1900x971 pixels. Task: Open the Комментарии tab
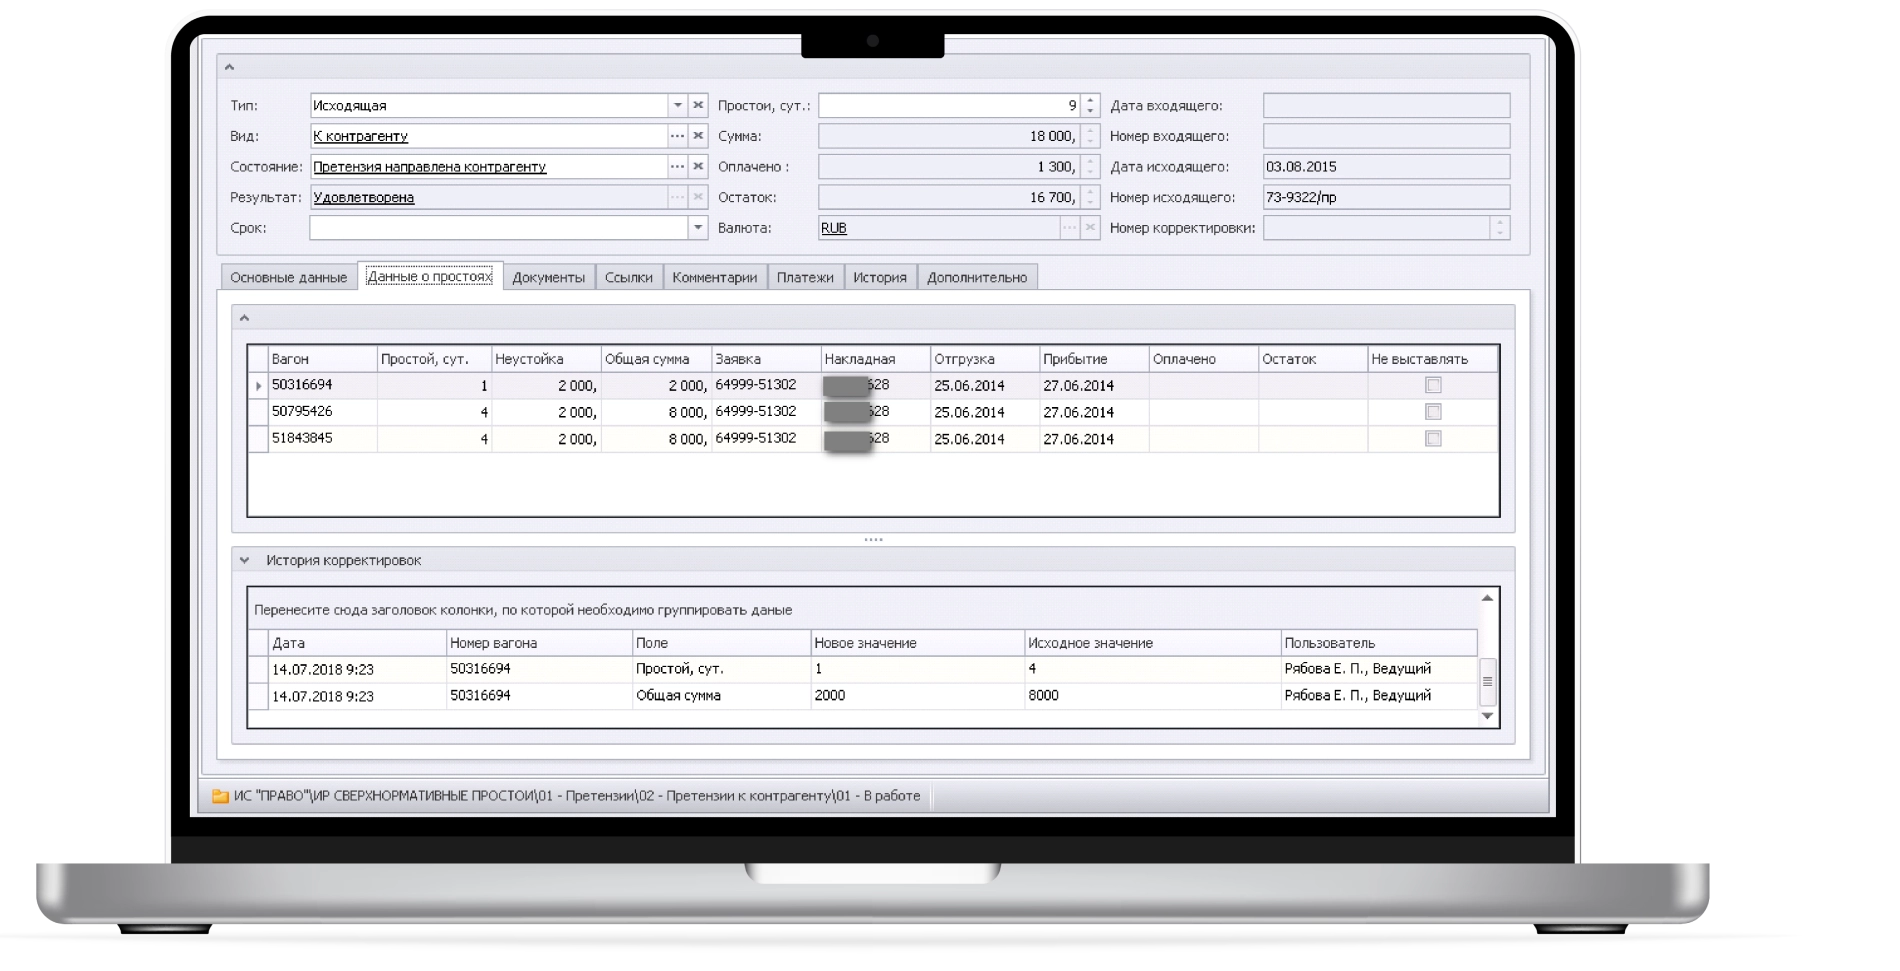tap(714, 277)
